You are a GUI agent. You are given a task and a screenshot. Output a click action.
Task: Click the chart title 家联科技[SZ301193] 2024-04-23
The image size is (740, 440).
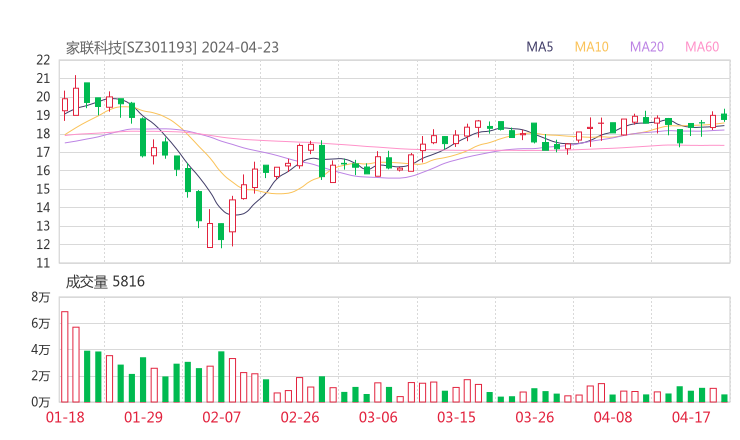click(172, 48)
